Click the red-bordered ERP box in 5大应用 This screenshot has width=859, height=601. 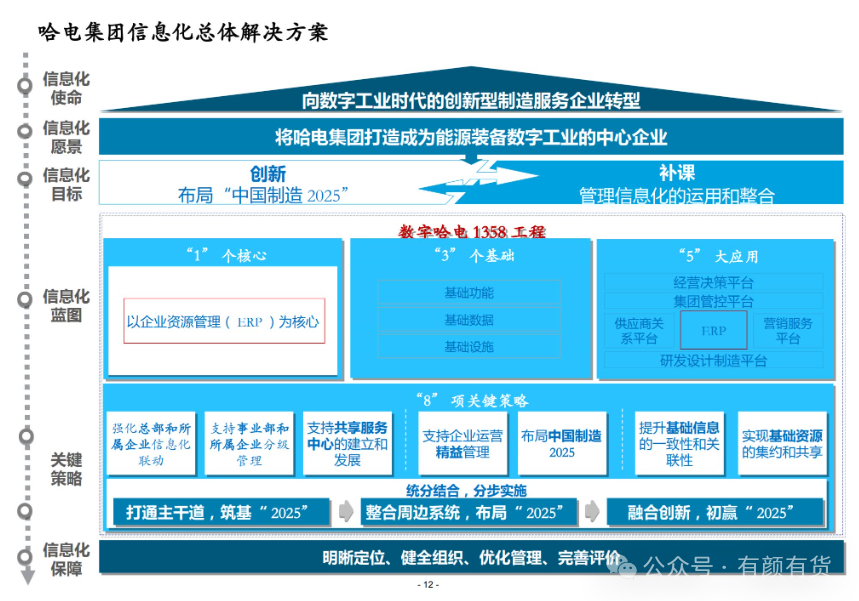pyautogui.click(x=713, y=330)
